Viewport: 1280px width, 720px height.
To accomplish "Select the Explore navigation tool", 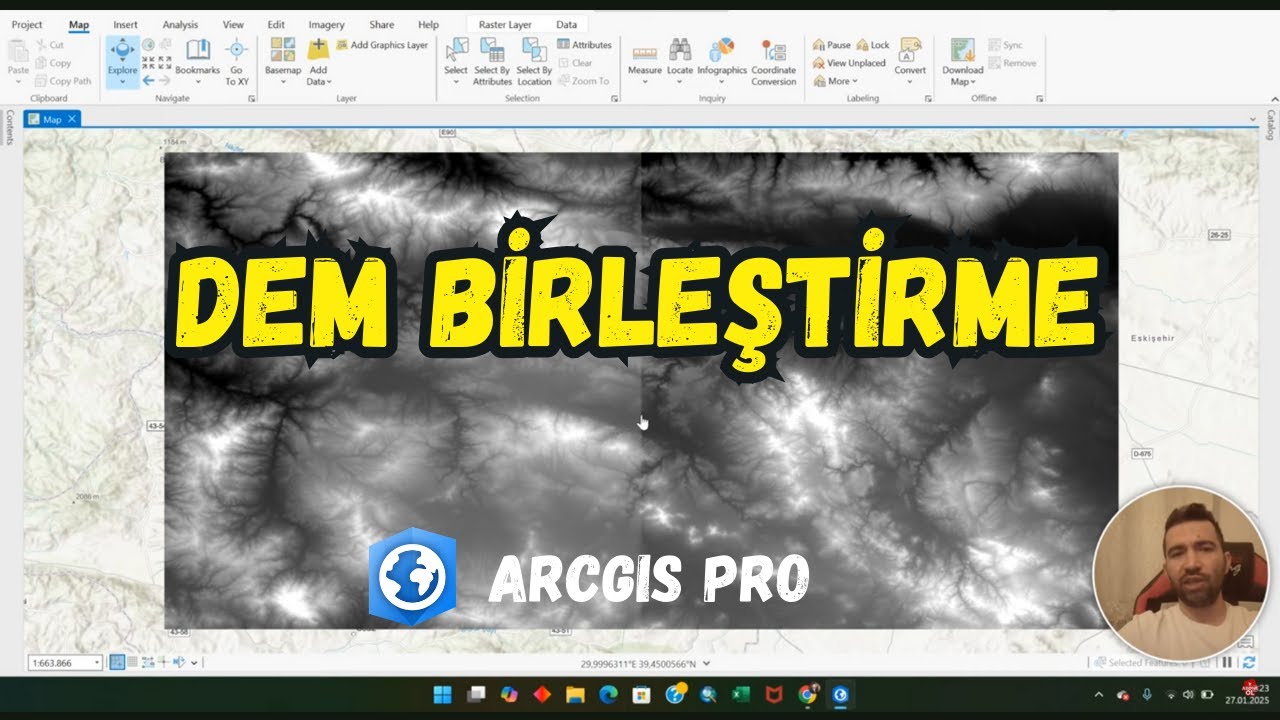I will pos(122,60).
